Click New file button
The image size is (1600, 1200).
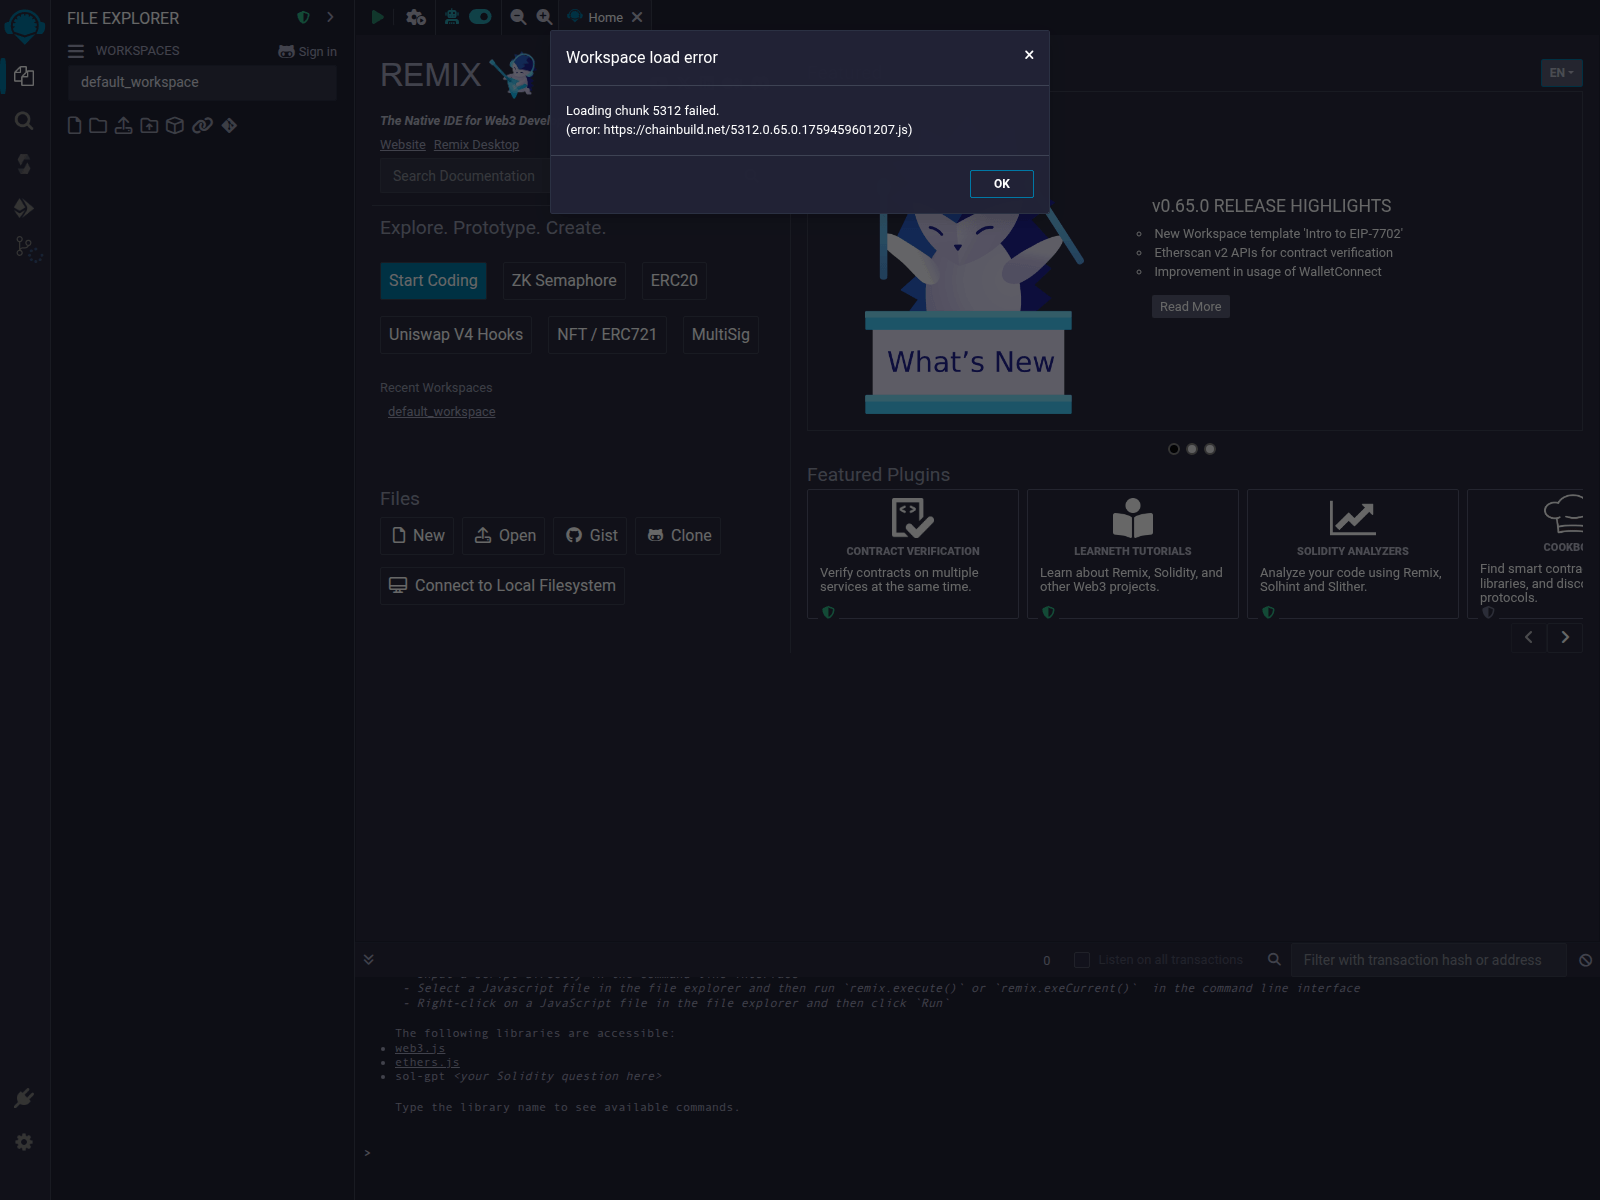(x=417, y=536)
